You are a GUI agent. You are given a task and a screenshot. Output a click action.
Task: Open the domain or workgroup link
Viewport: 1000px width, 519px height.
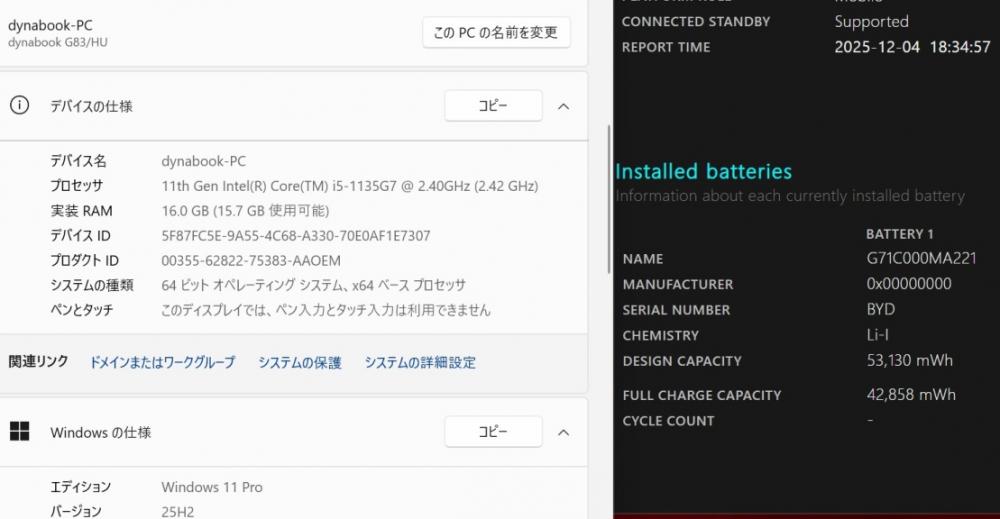click(x=163, y=363)
